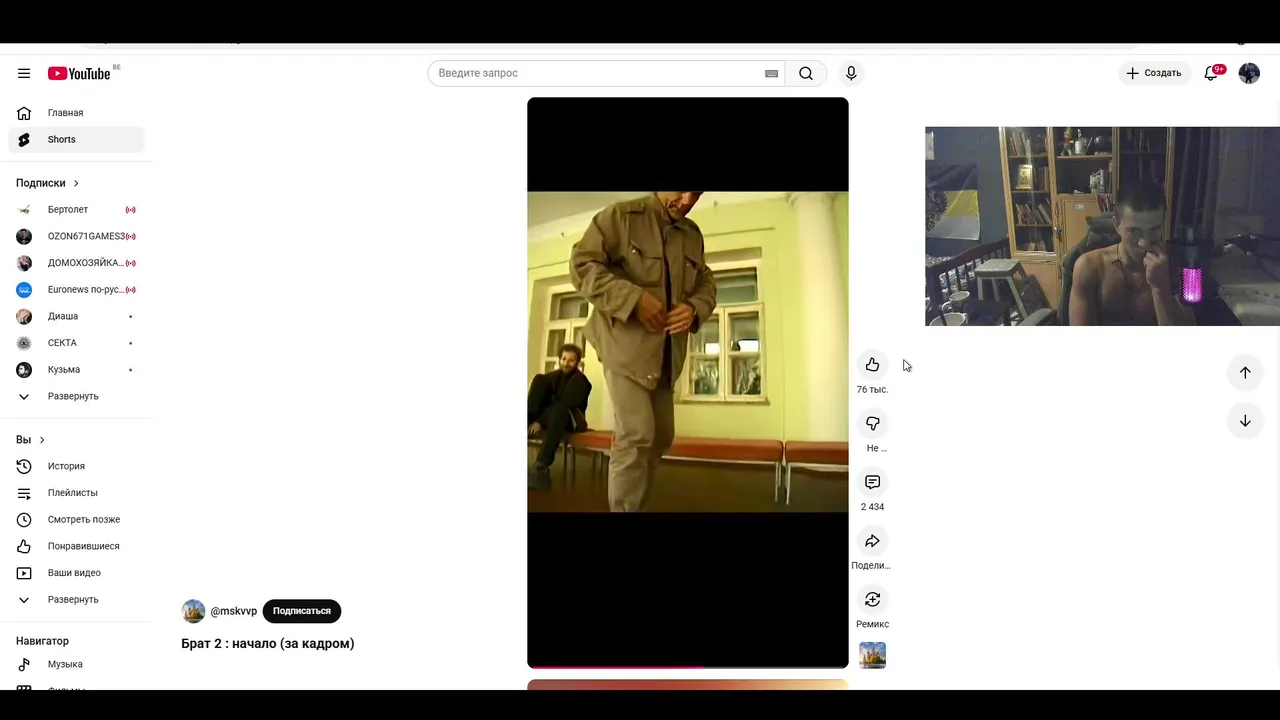
Task: Open the Подписки section
Action: pos(47,183)
